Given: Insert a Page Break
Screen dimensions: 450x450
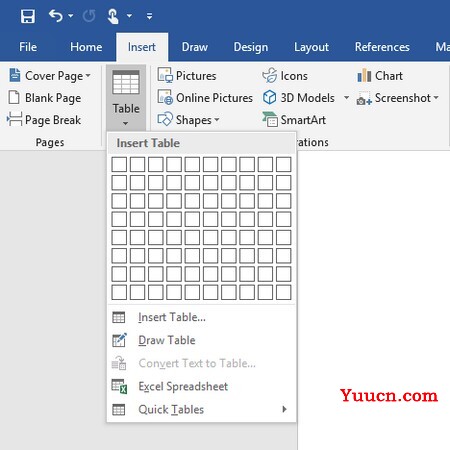Looking at the screenshot, I should 44,120.
